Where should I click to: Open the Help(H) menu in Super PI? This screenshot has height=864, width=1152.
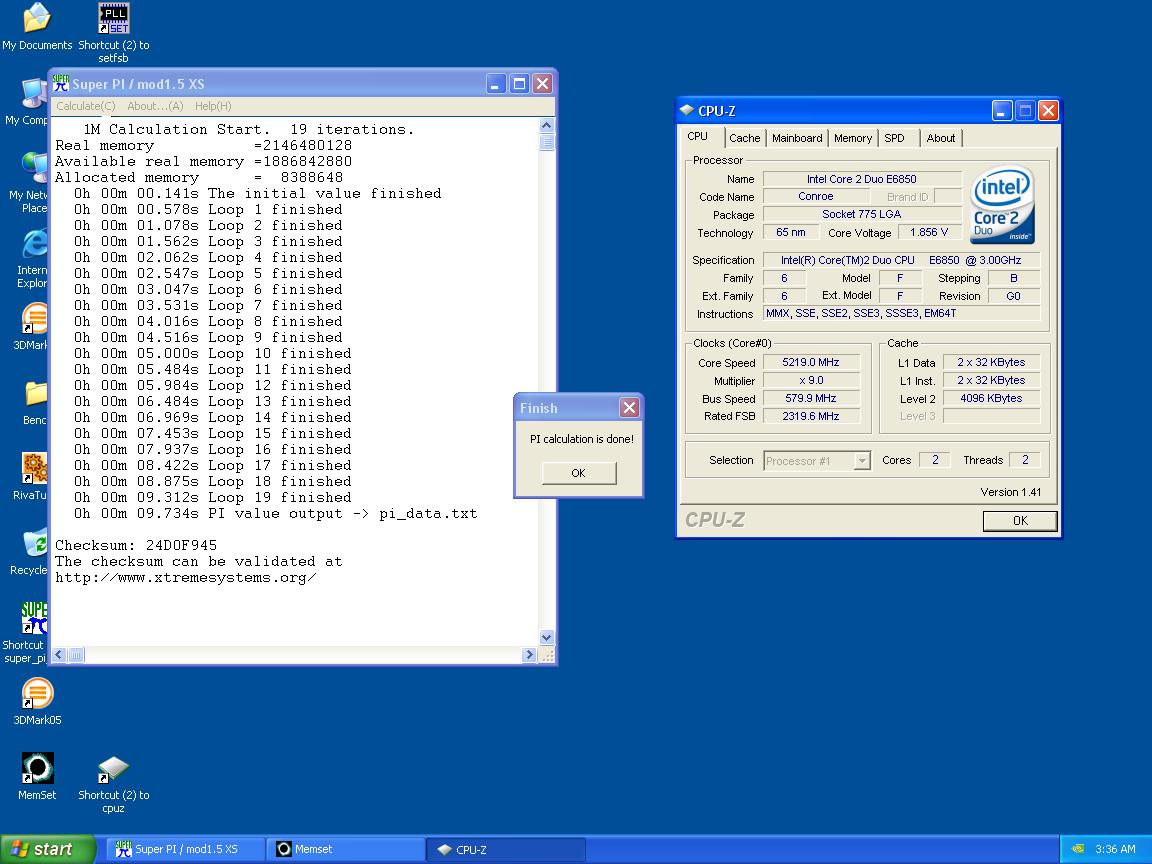click(x=213, y=106)
